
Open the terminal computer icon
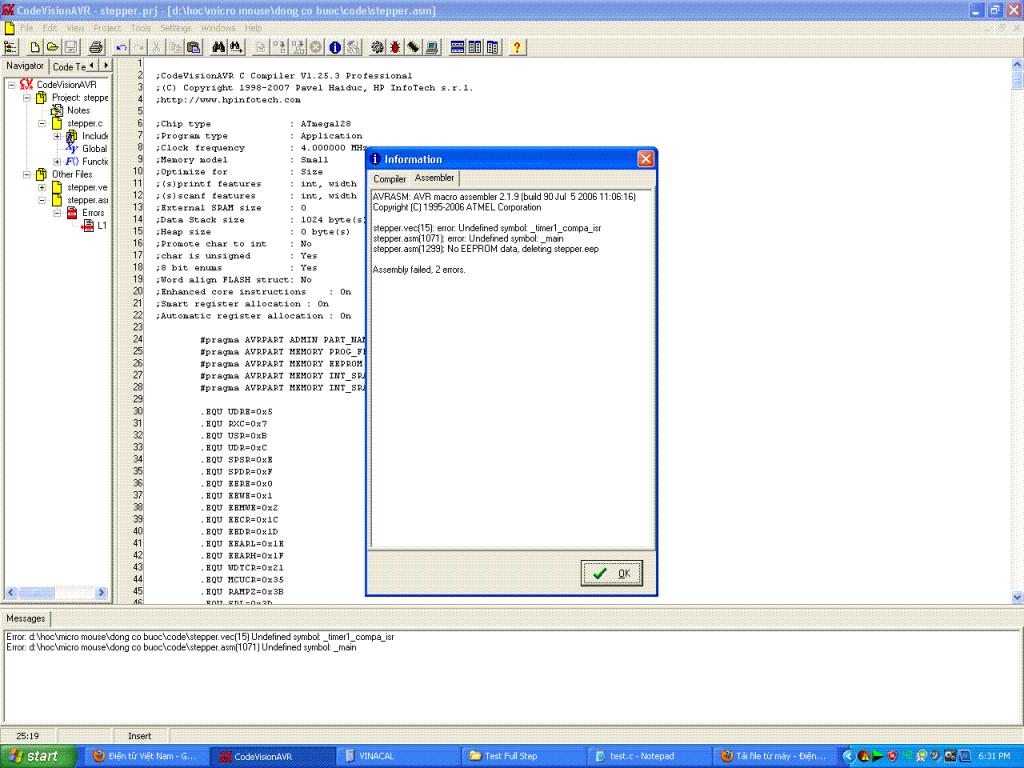click(431, 47)
